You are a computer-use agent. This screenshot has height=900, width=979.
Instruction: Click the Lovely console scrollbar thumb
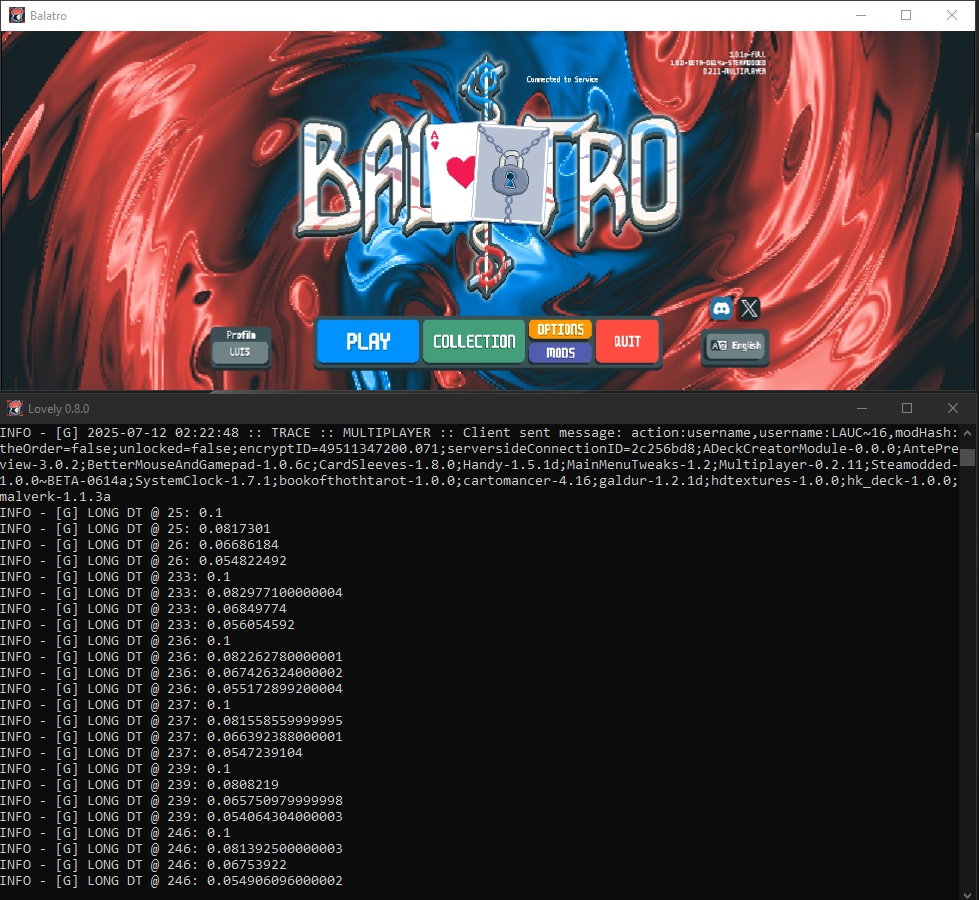tap(968, 457)
